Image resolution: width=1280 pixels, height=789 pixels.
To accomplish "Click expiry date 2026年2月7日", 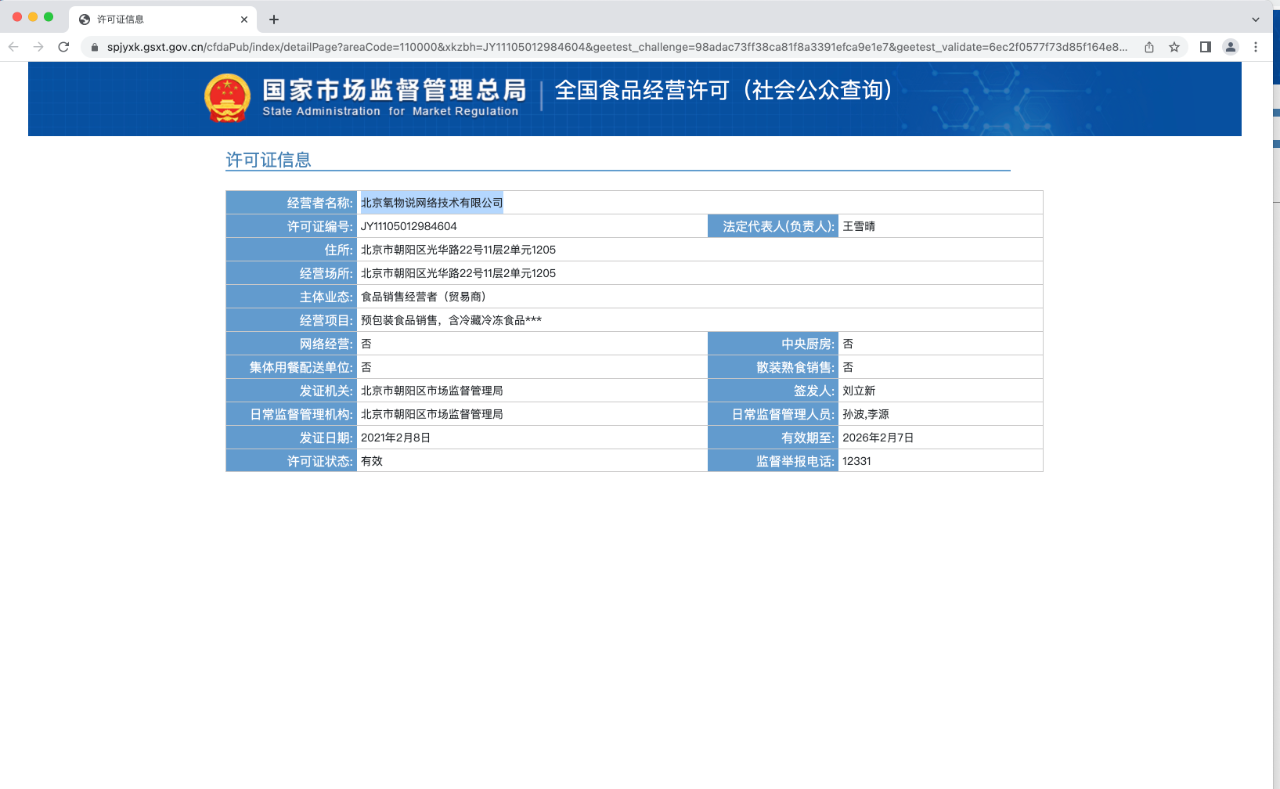I will [878, 437].
